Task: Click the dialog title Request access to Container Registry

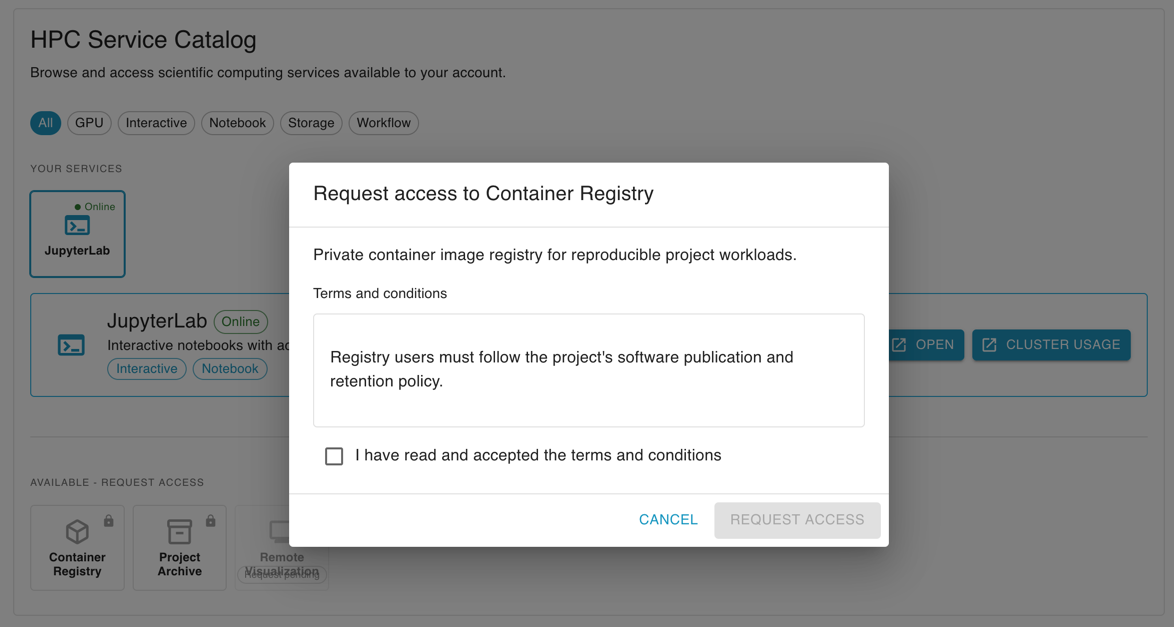Action: click(483, 193)
